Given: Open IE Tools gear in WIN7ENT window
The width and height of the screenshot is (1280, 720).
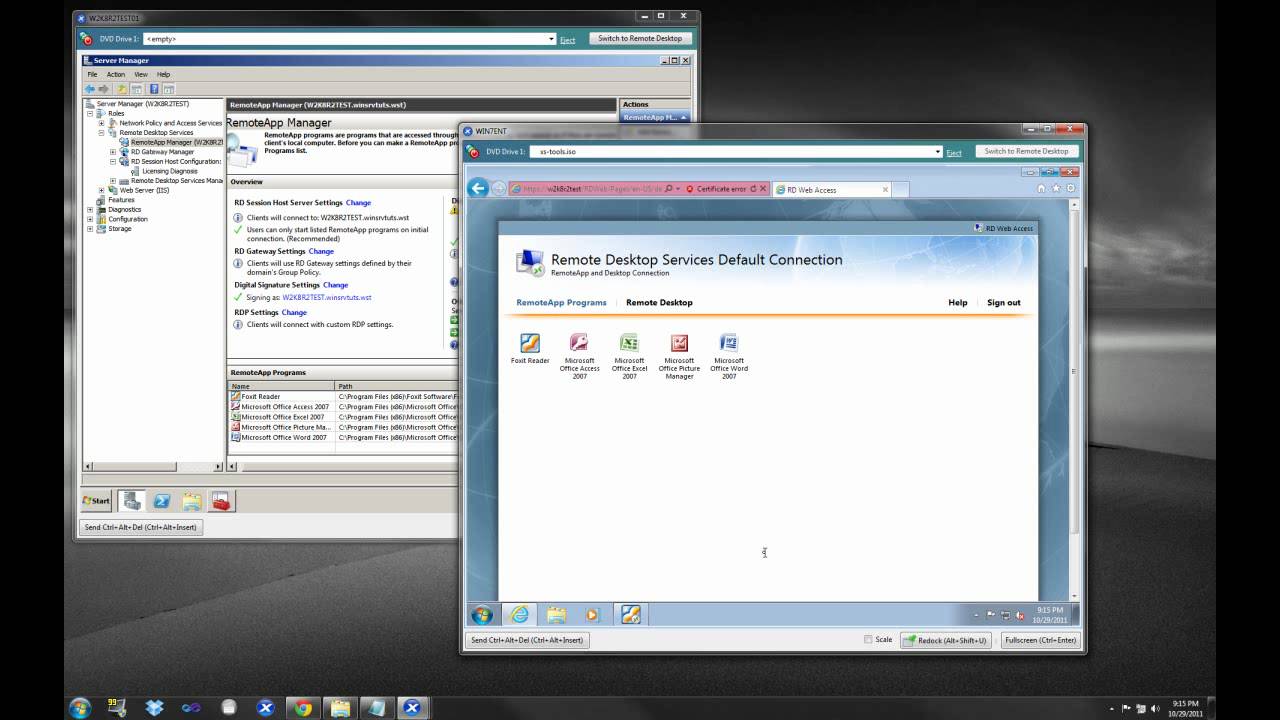Looking at the screenshot, I should click(1070, 188).
